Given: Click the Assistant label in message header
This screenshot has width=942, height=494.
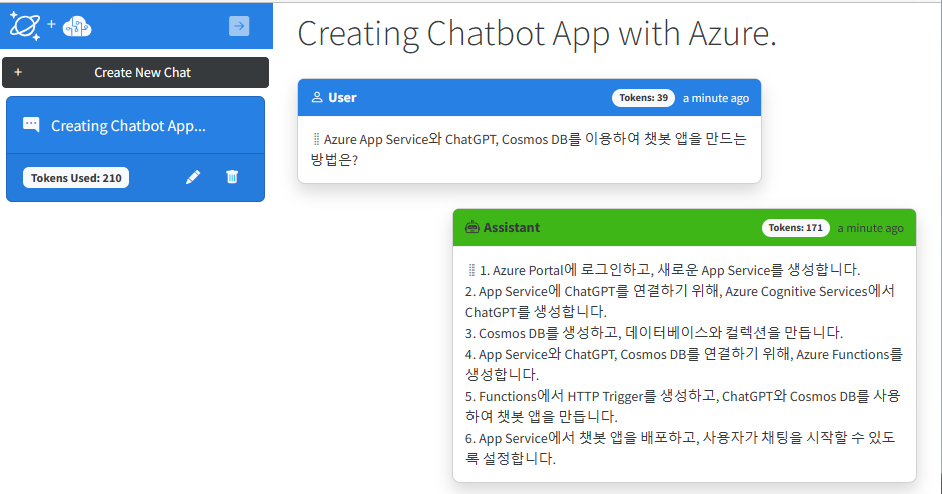Looking at the screenshot, I should click(x=512, y=227).
